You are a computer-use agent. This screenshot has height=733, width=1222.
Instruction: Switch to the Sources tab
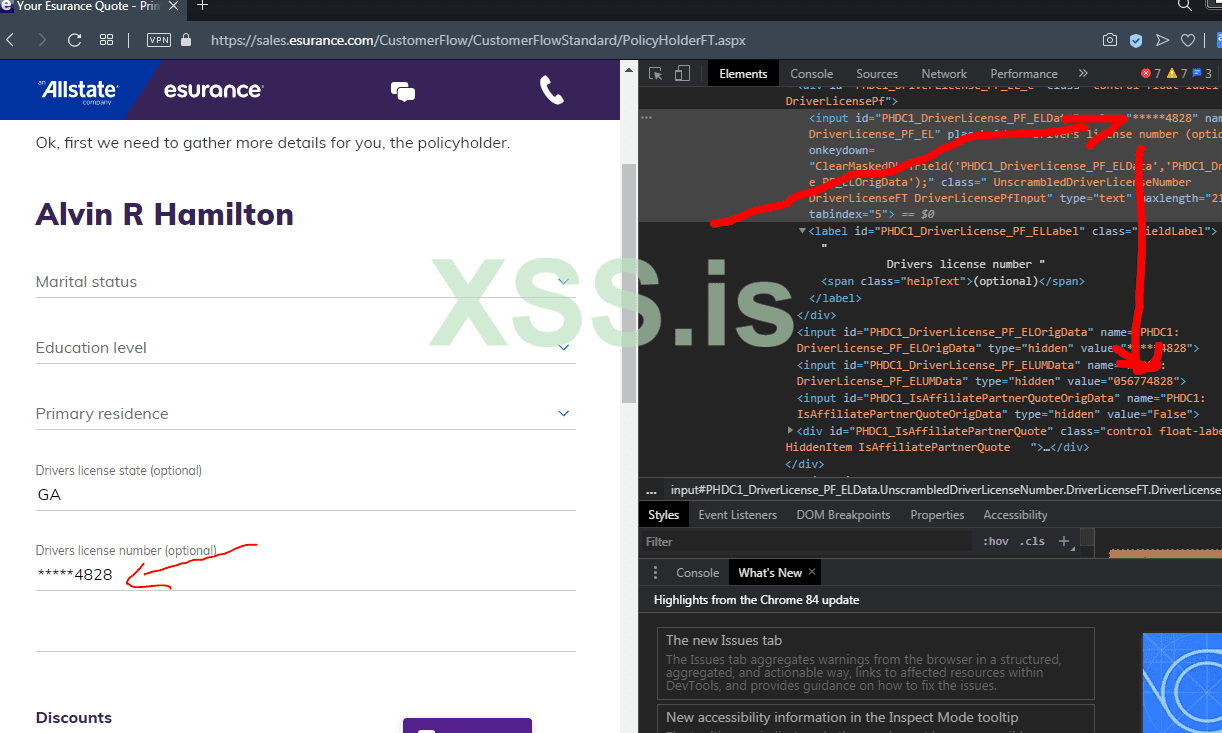(877, 74)
